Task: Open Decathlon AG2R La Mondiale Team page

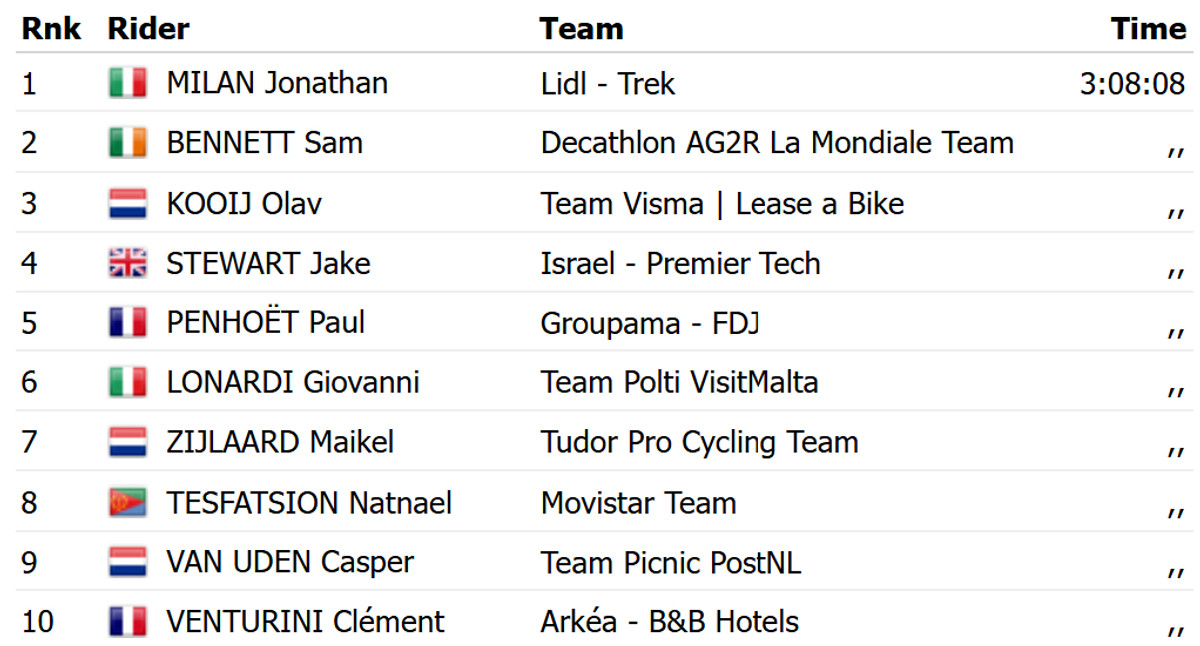Action: 777,143
